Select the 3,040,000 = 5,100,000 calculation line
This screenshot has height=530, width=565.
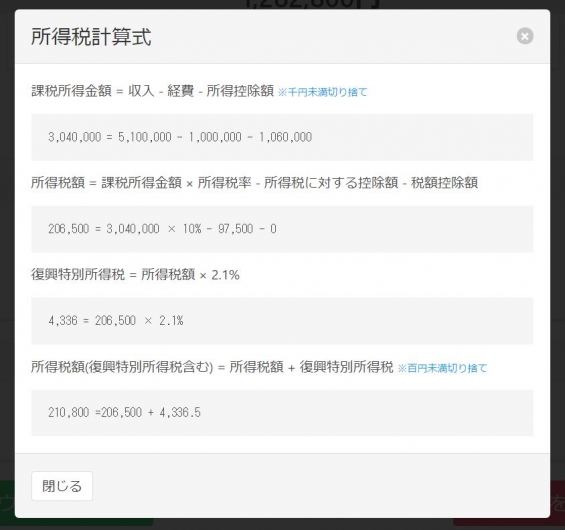point(282,137)
